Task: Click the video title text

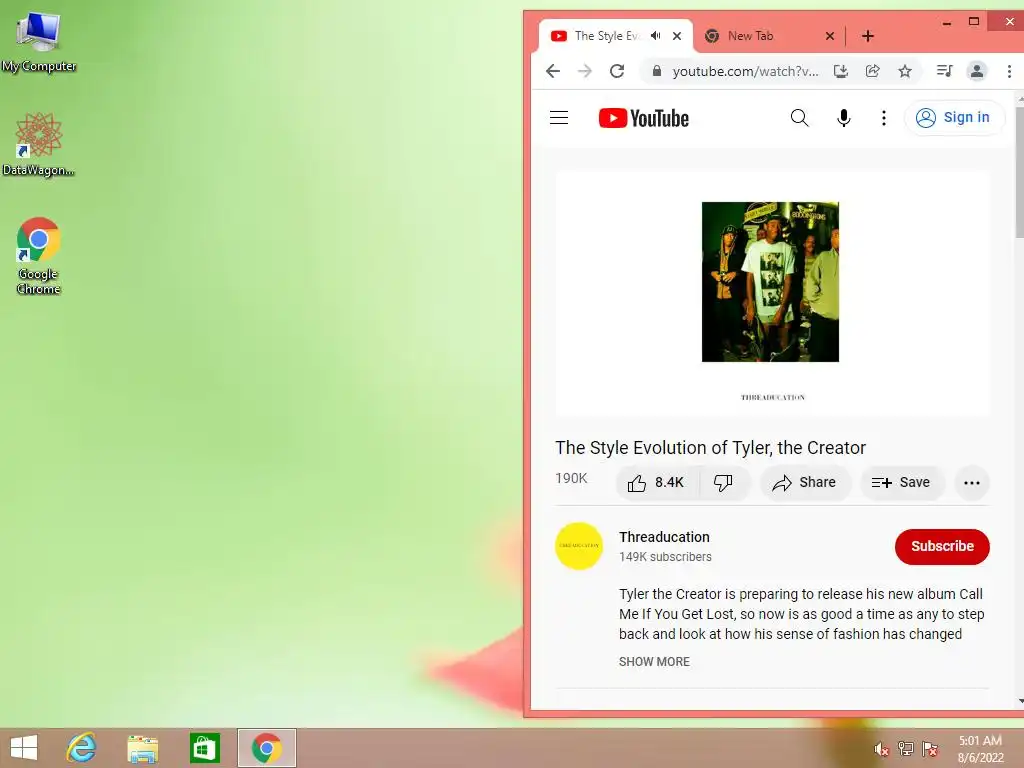Action: pos(711,447)
